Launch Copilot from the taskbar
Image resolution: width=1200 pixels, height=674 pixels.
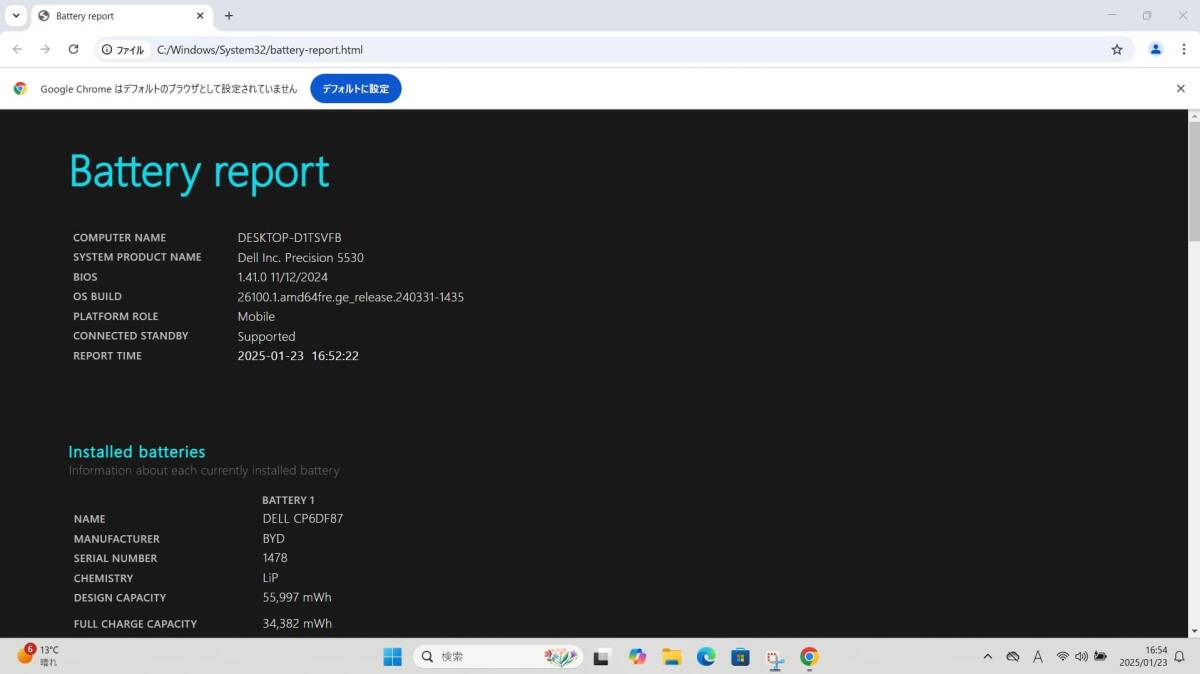637,656
